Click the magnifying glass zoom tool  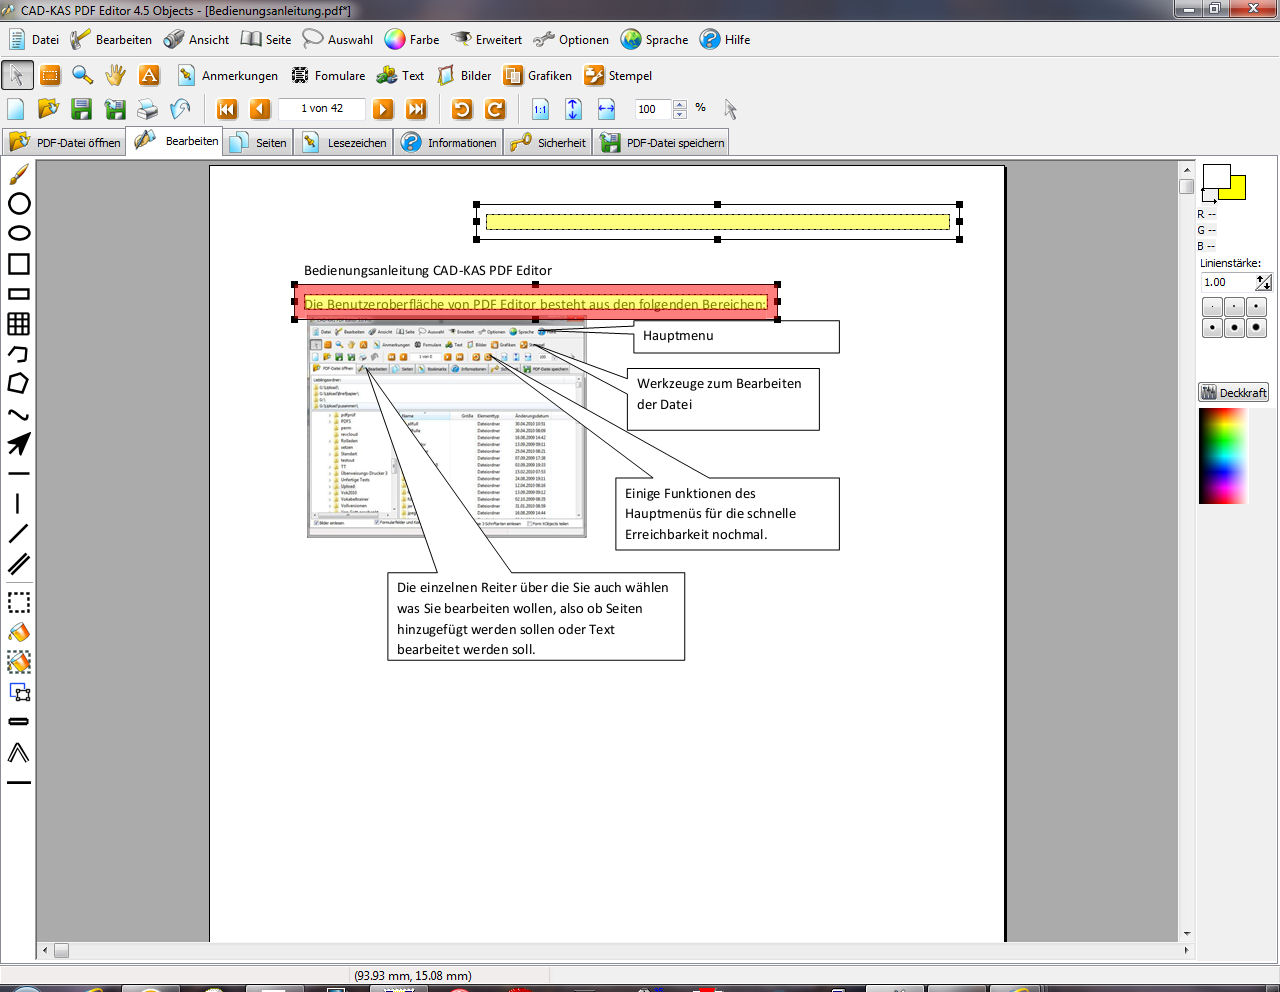coord(83,76)
